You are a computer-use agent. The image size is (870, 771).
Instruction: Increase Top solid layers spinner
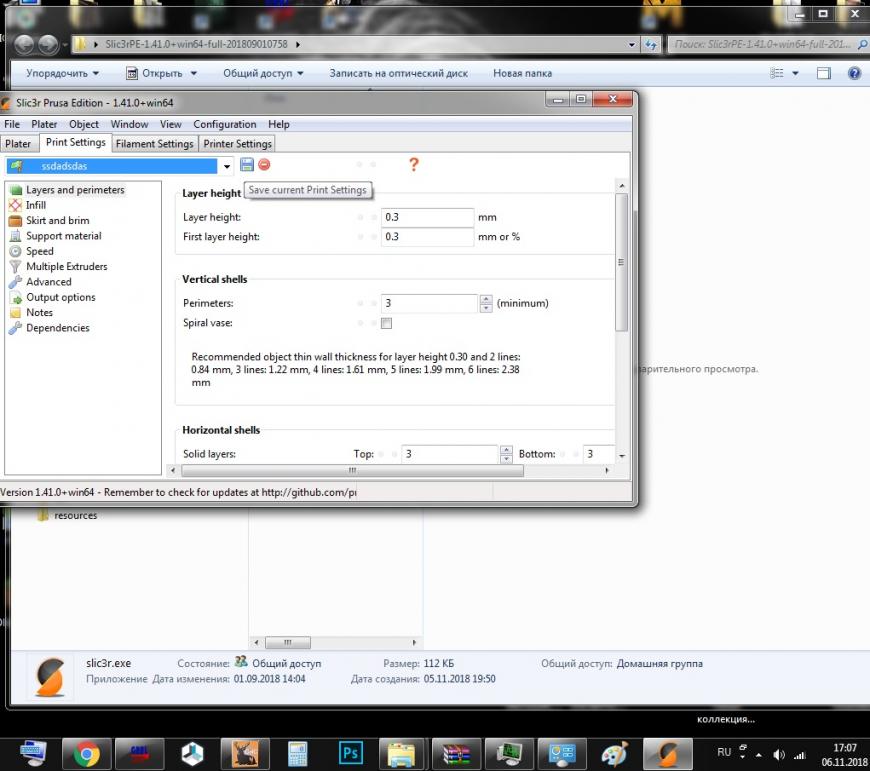(506, 450)
